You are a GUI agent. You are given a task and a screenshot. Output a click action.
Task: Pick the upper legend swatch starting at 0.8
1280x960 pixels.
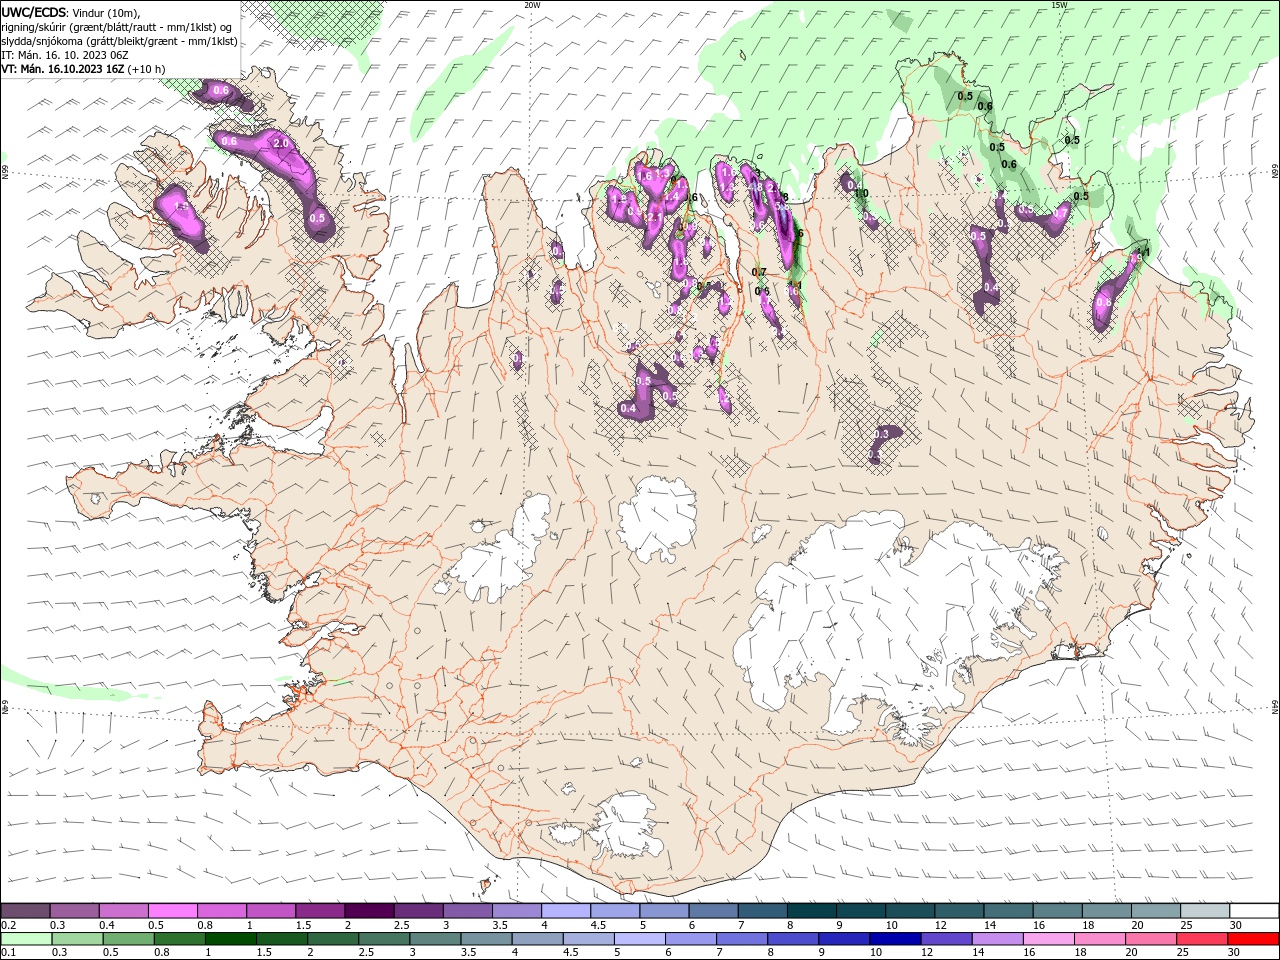[222, 910]
